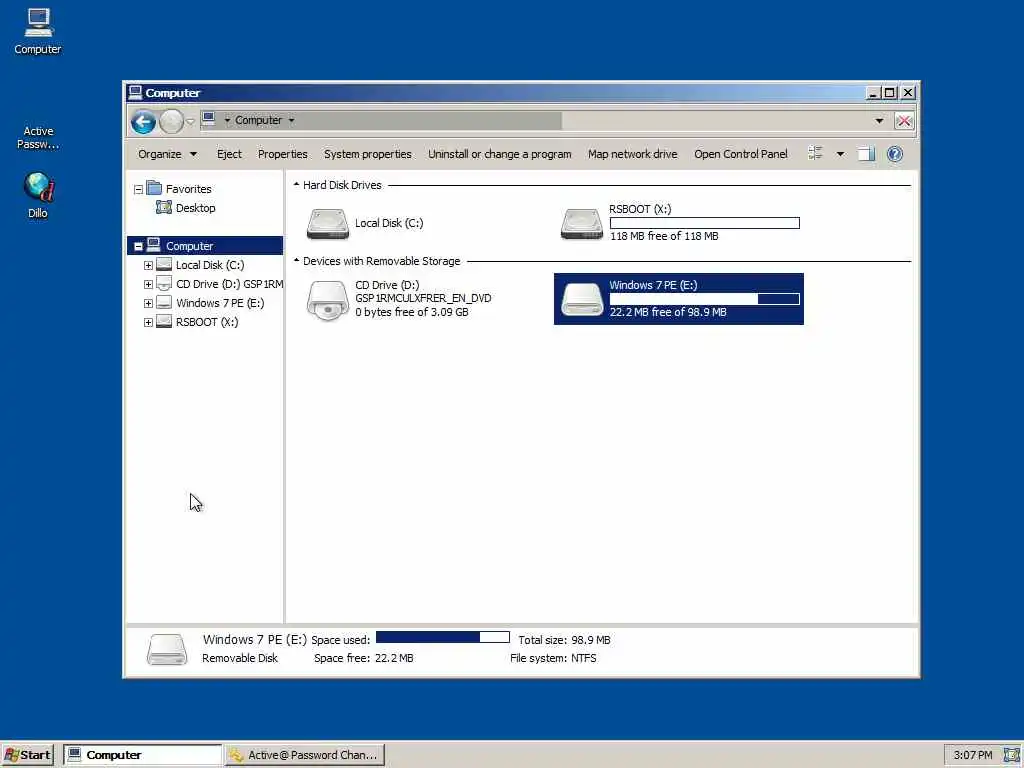The width and height of the screenshot is (1024, 768).
Task: Open the Computer desktop icon
Action: [38, 31]
